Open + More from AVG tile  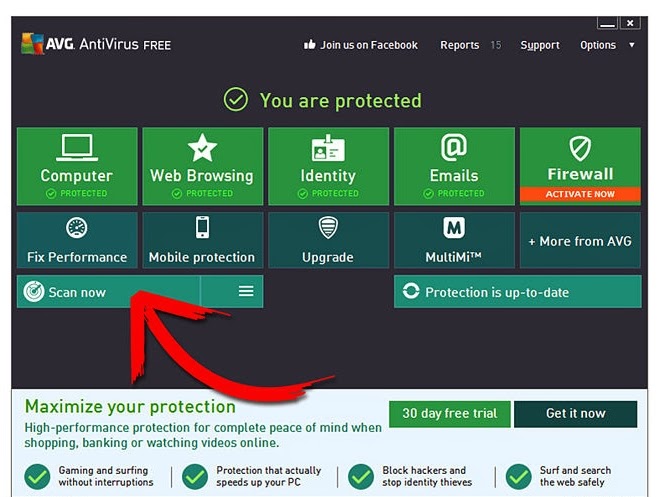pyautogui.click(x=580, y=240)
